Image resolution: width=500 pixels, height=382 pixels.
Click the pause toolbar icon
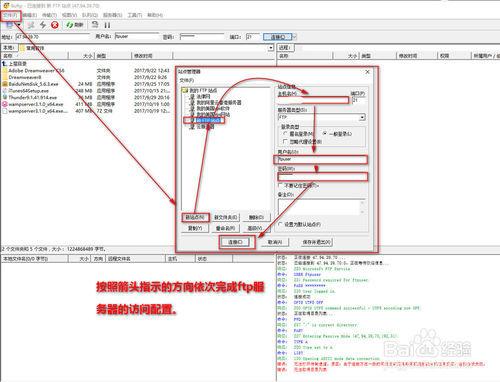pos(107,25)
